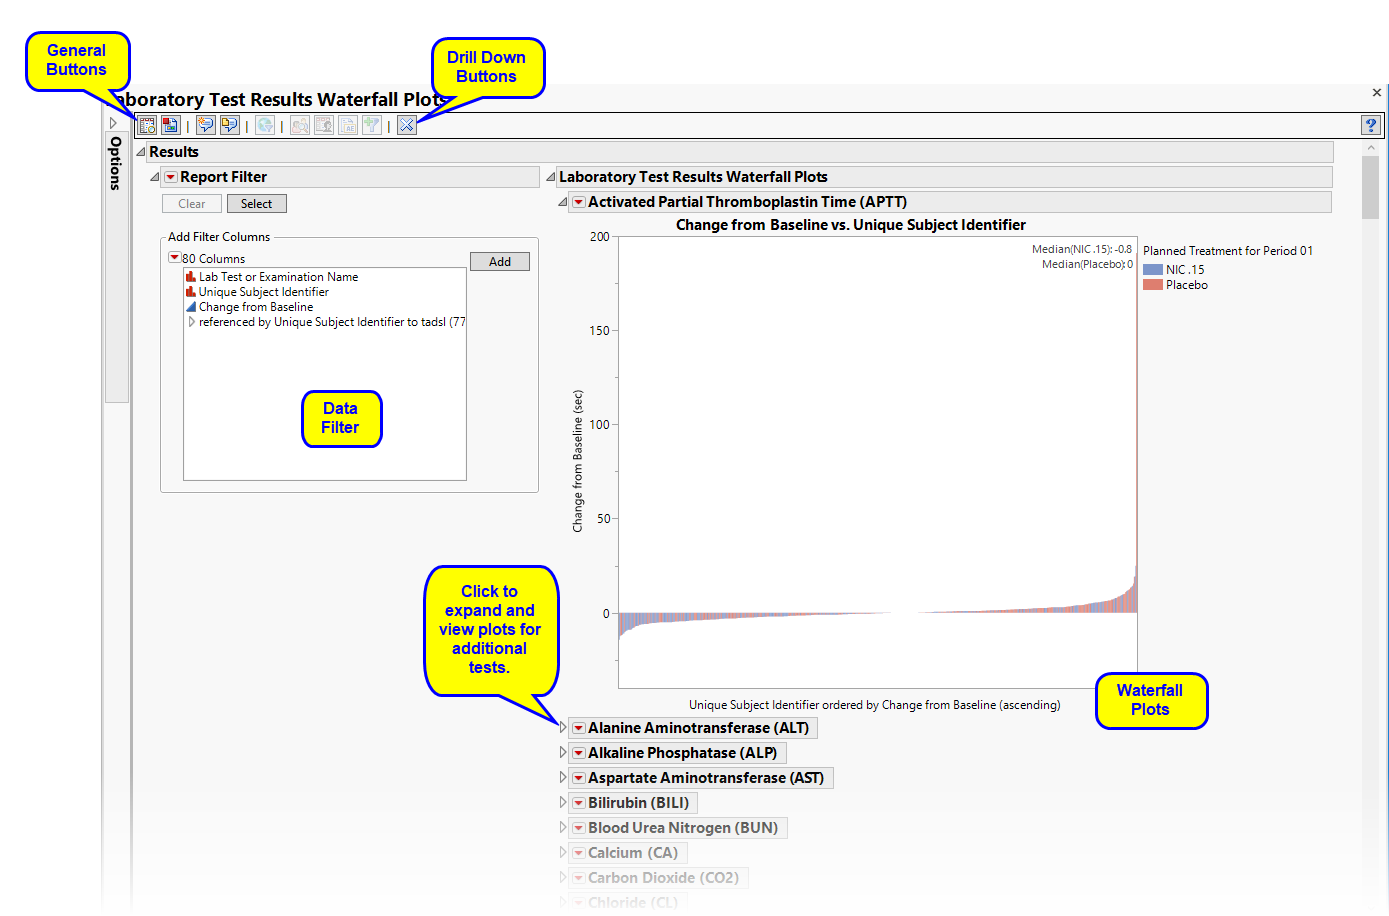This screenshot has height=916, width=1389.
Task: Expand the Calcium (CA) section
Action: pyautogui.click(x=563, y=853)
